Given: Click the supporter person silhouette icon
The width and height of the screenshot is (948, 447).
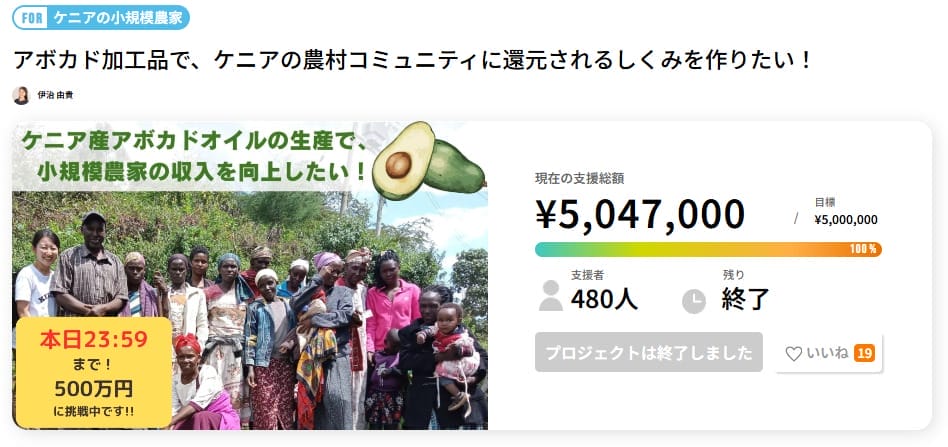Looking at the screenshot, I should pyautogui.click(x=550, y=296).
